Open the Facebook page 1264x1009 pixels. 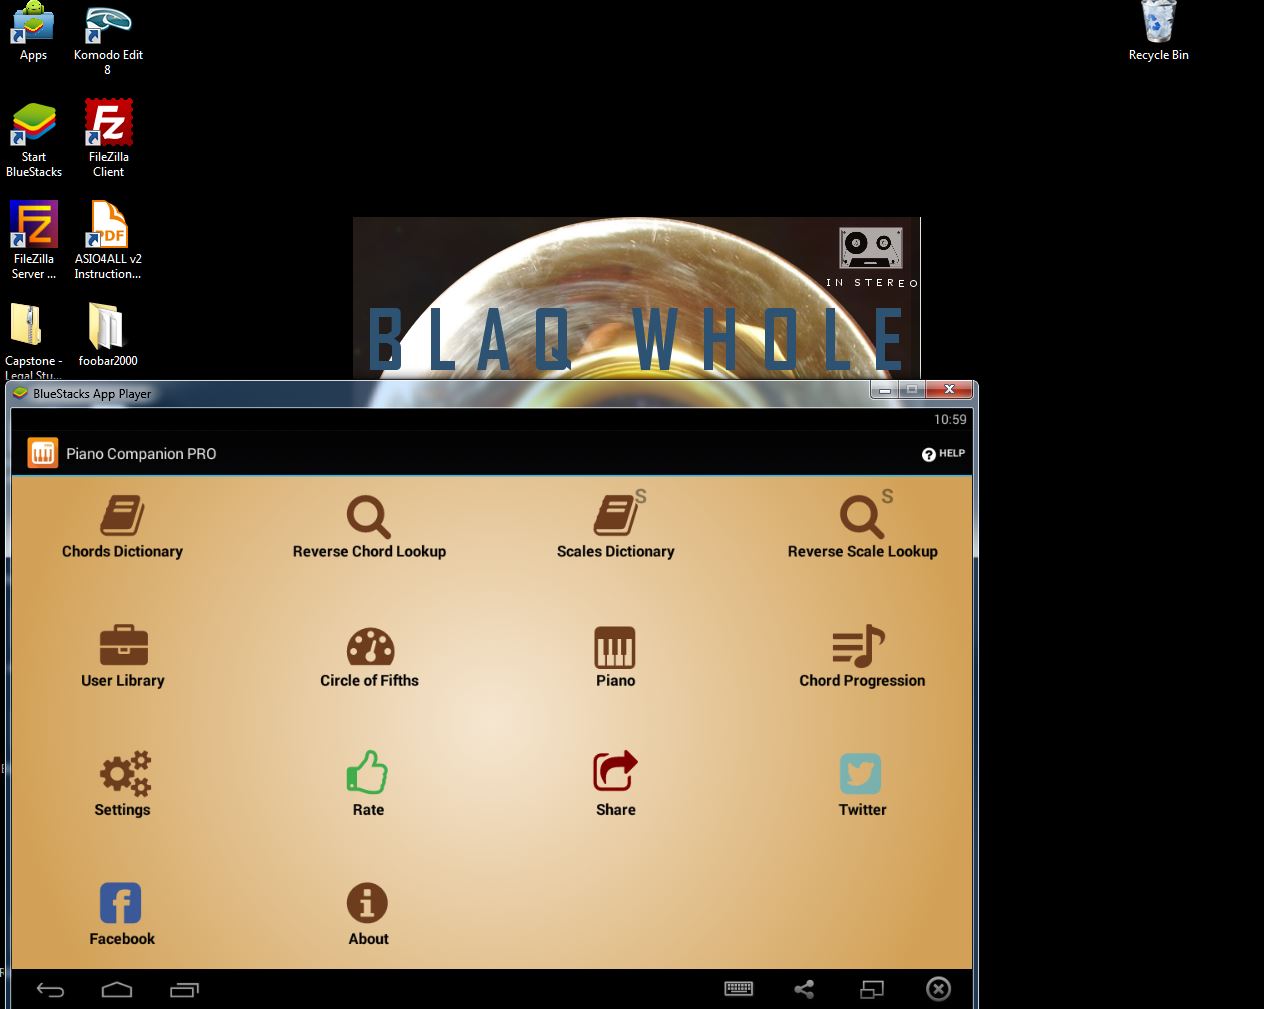[121, 914]
